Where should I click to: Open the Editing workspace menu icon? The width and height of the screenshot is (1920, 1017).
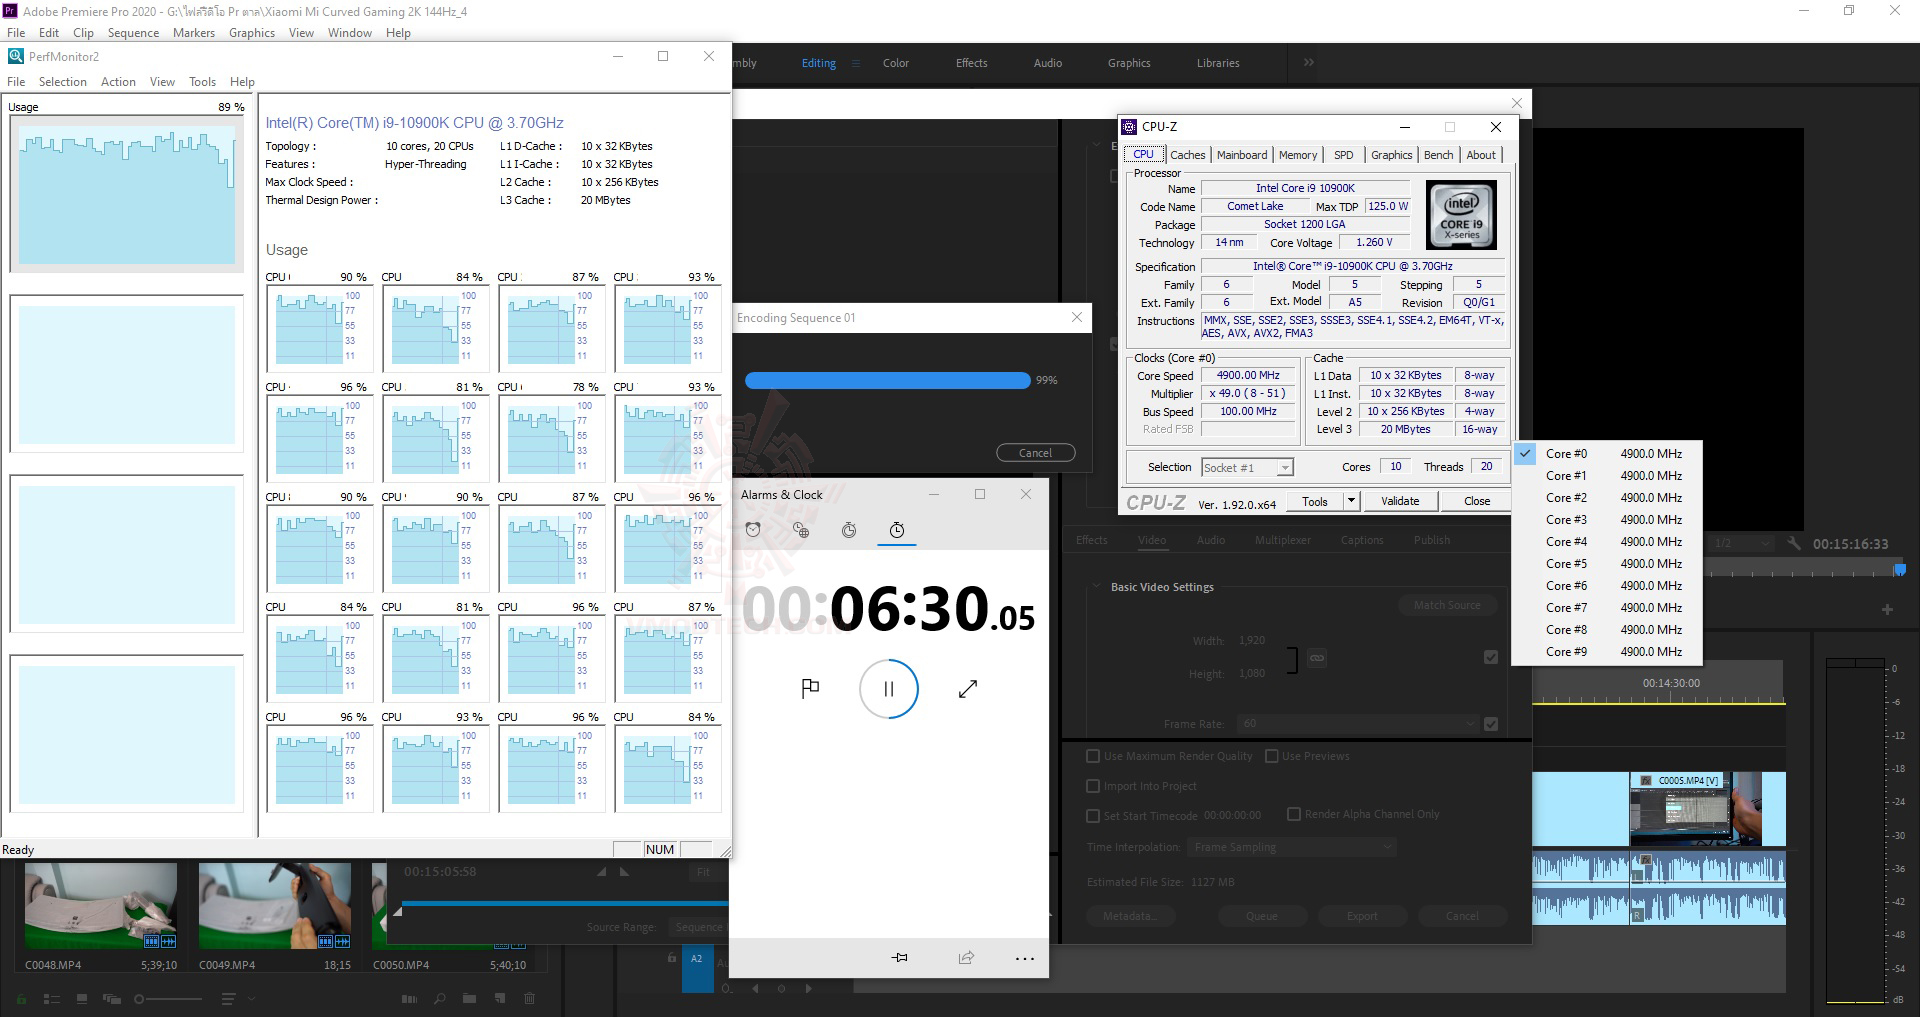856,63
